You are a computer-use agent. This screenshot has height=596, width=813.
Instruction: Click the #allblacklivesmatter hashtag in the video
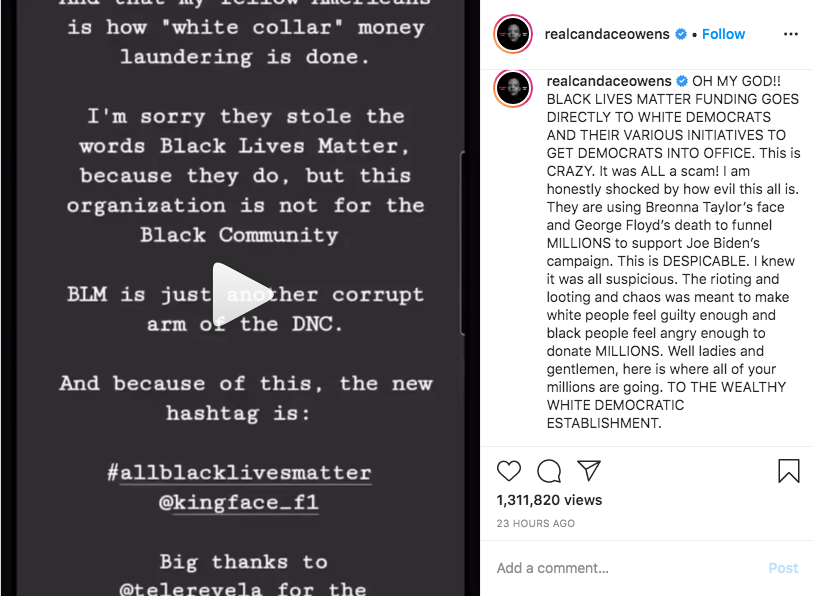click(239, 472)
